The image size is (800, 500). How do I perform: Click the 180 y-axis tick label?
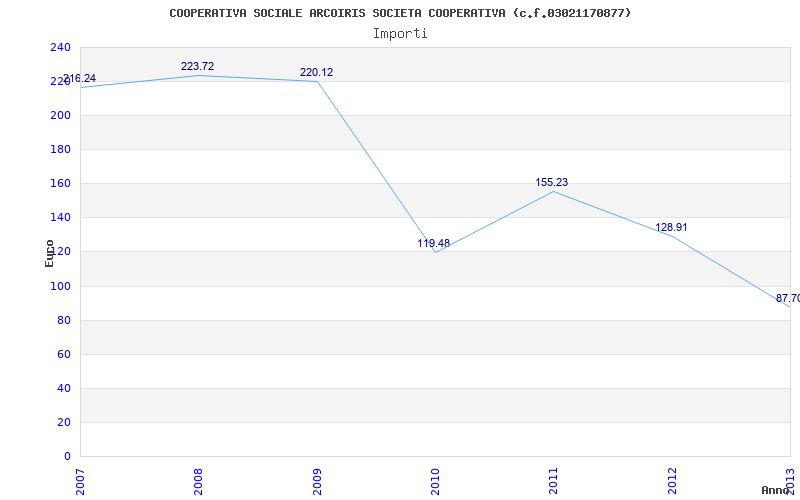pos(60,149)
